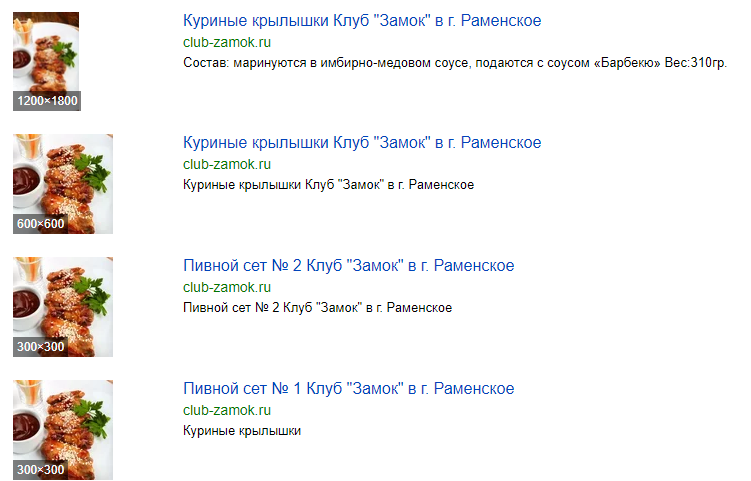Click the 1200×1800 size badge

[x=46, y=101]
